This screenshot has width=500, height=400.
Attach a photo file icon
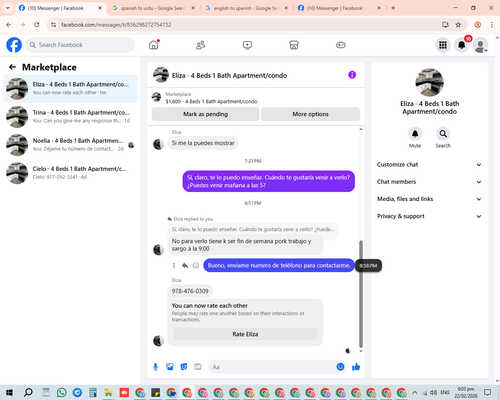[170, 367]
